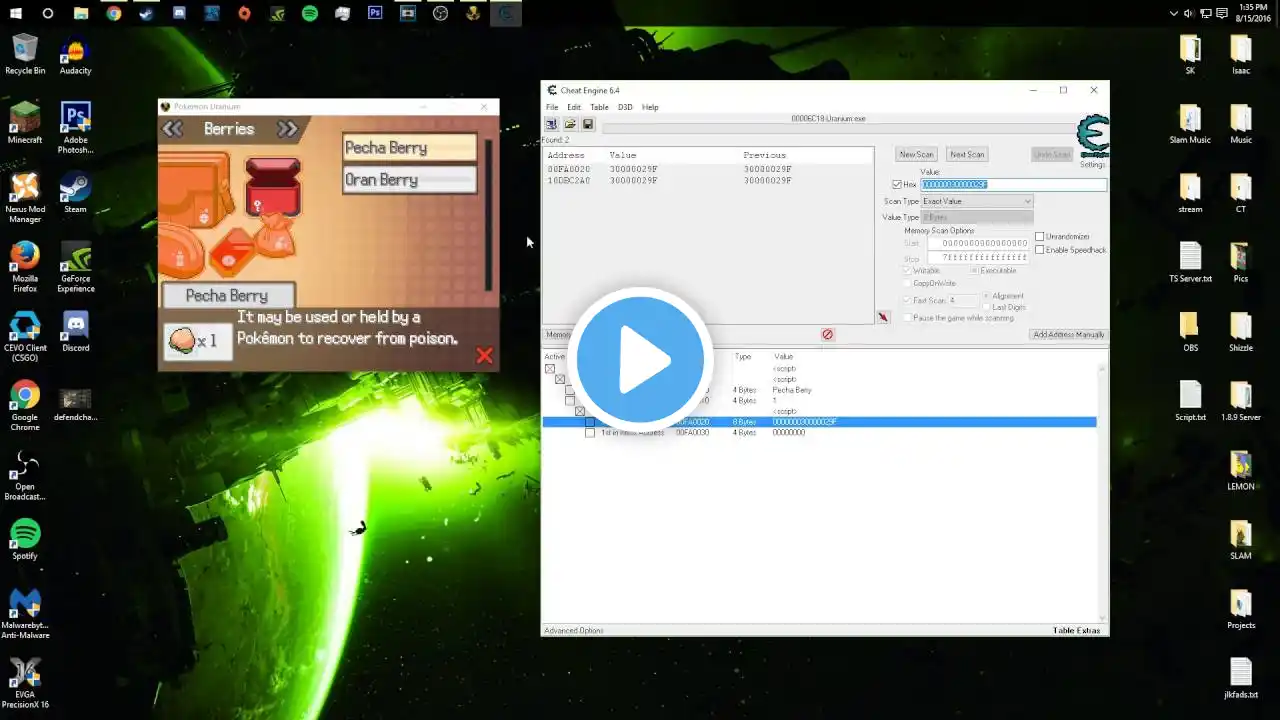Go to previous bag pocket arrows
This screenshot has height=720, width=1280.
173,129
